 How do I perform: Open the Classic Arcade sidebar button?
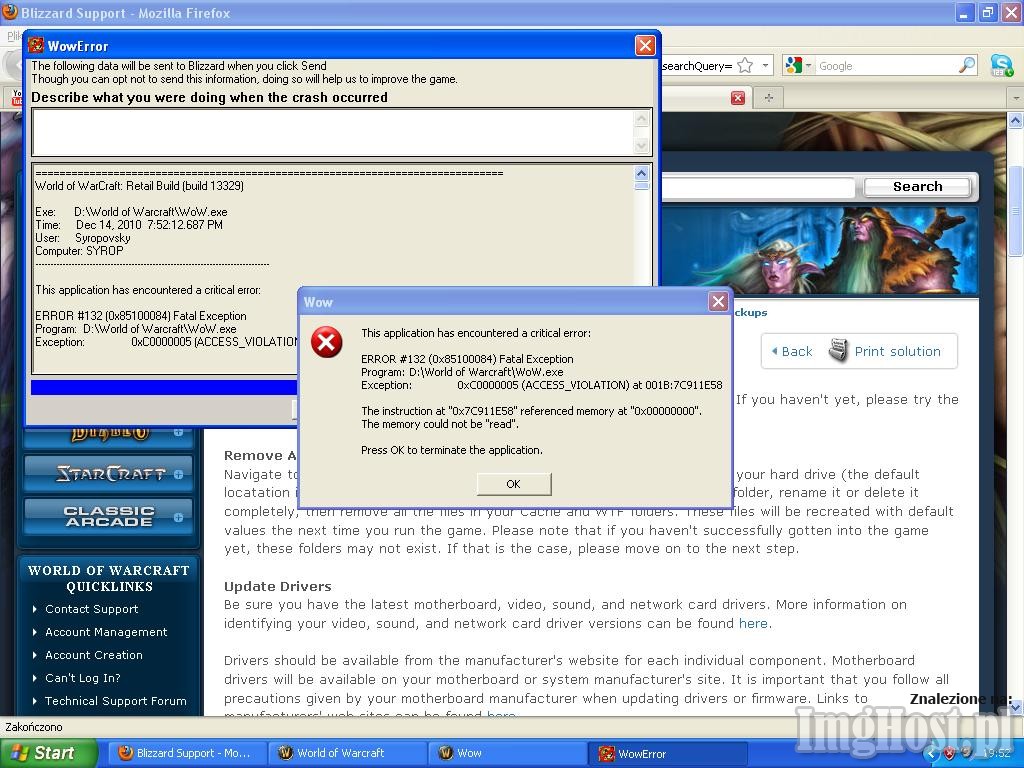108,517
